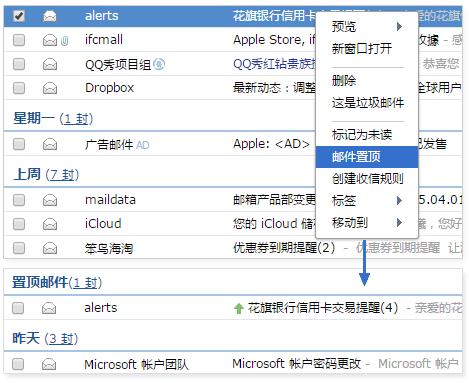Click the envelope icon on pinned alerts row

pyautogui.click(x=49, y=308)
